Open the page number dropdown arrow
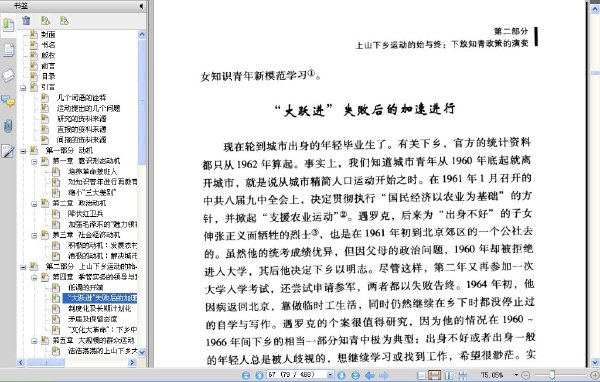 330,375
